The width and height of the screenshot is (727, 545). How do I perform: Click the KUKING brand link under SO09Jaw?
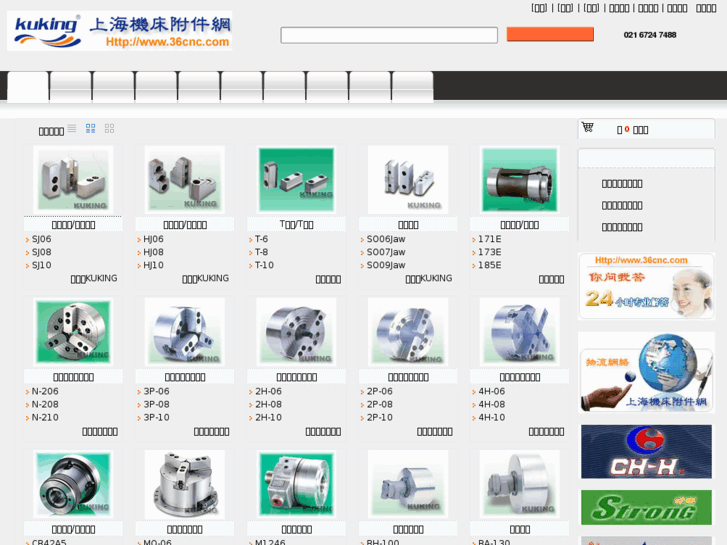[x=429, y=278]
